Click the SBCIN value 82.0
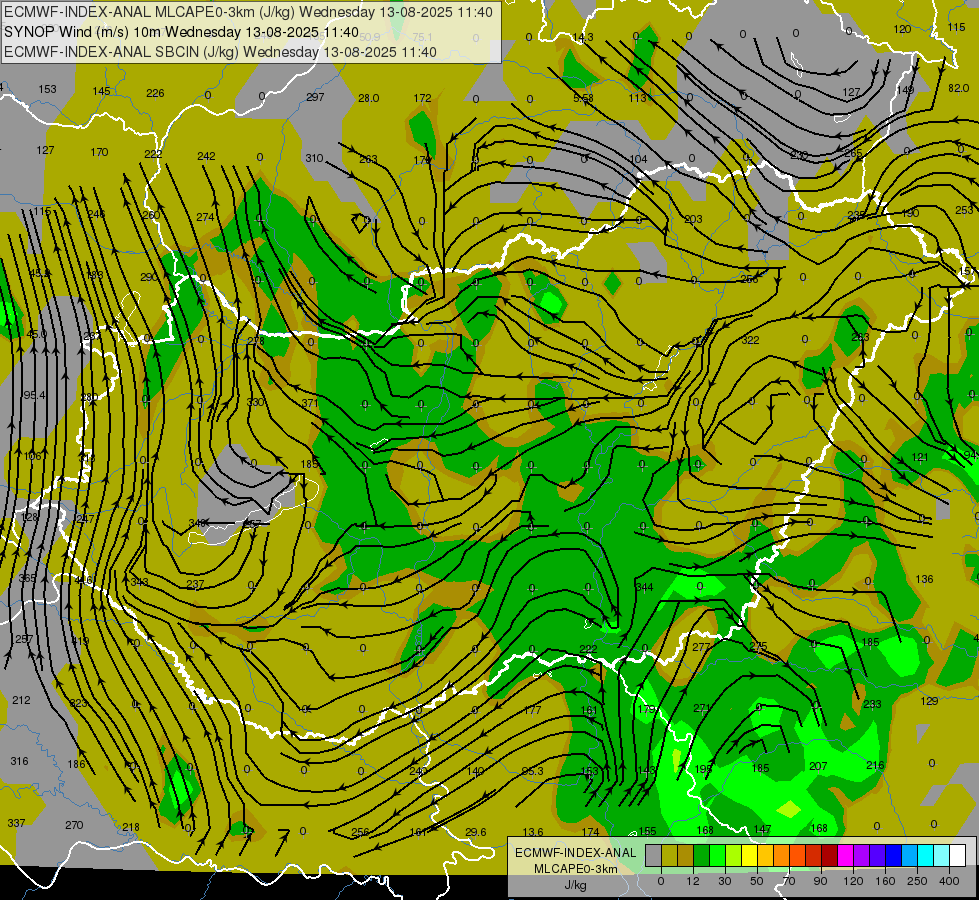The width and height of the screenshot is (979, 900). [958, 88]
